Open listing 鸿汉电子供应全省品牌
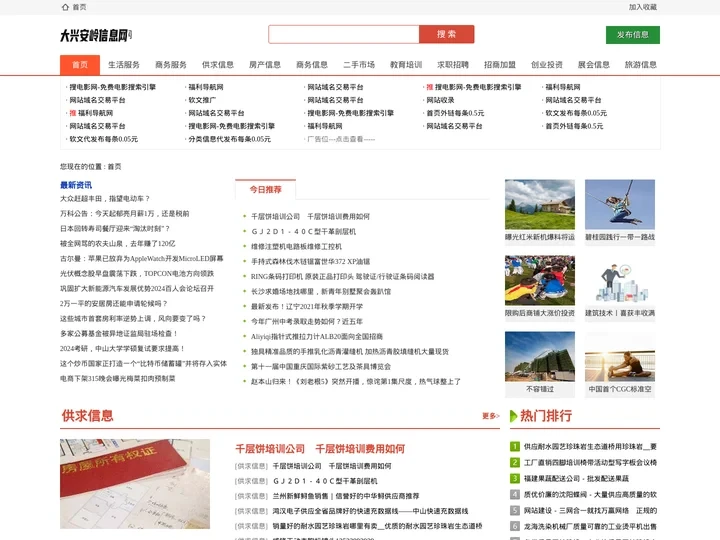Viewport: 720px width, 540px height. pyautogui.click(x=370, y=511)
